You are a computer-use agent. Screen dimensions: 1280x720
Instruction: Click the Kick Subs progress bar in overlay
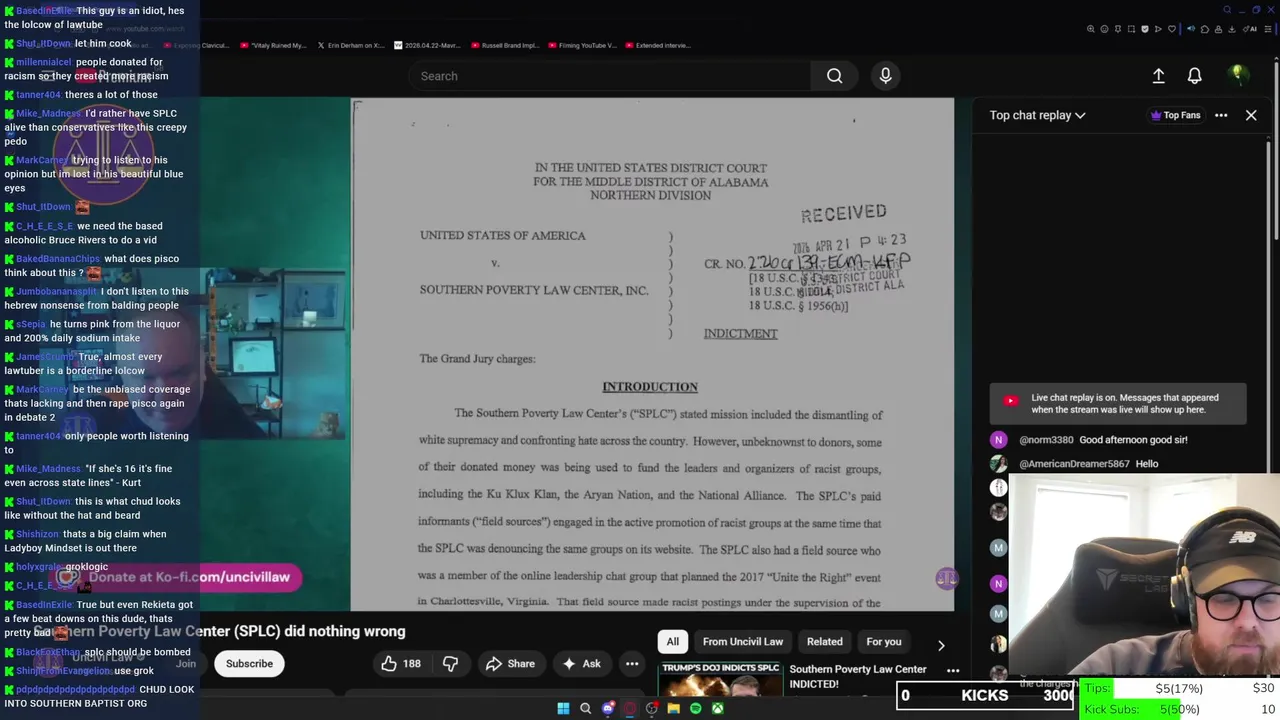point(1178,709)
